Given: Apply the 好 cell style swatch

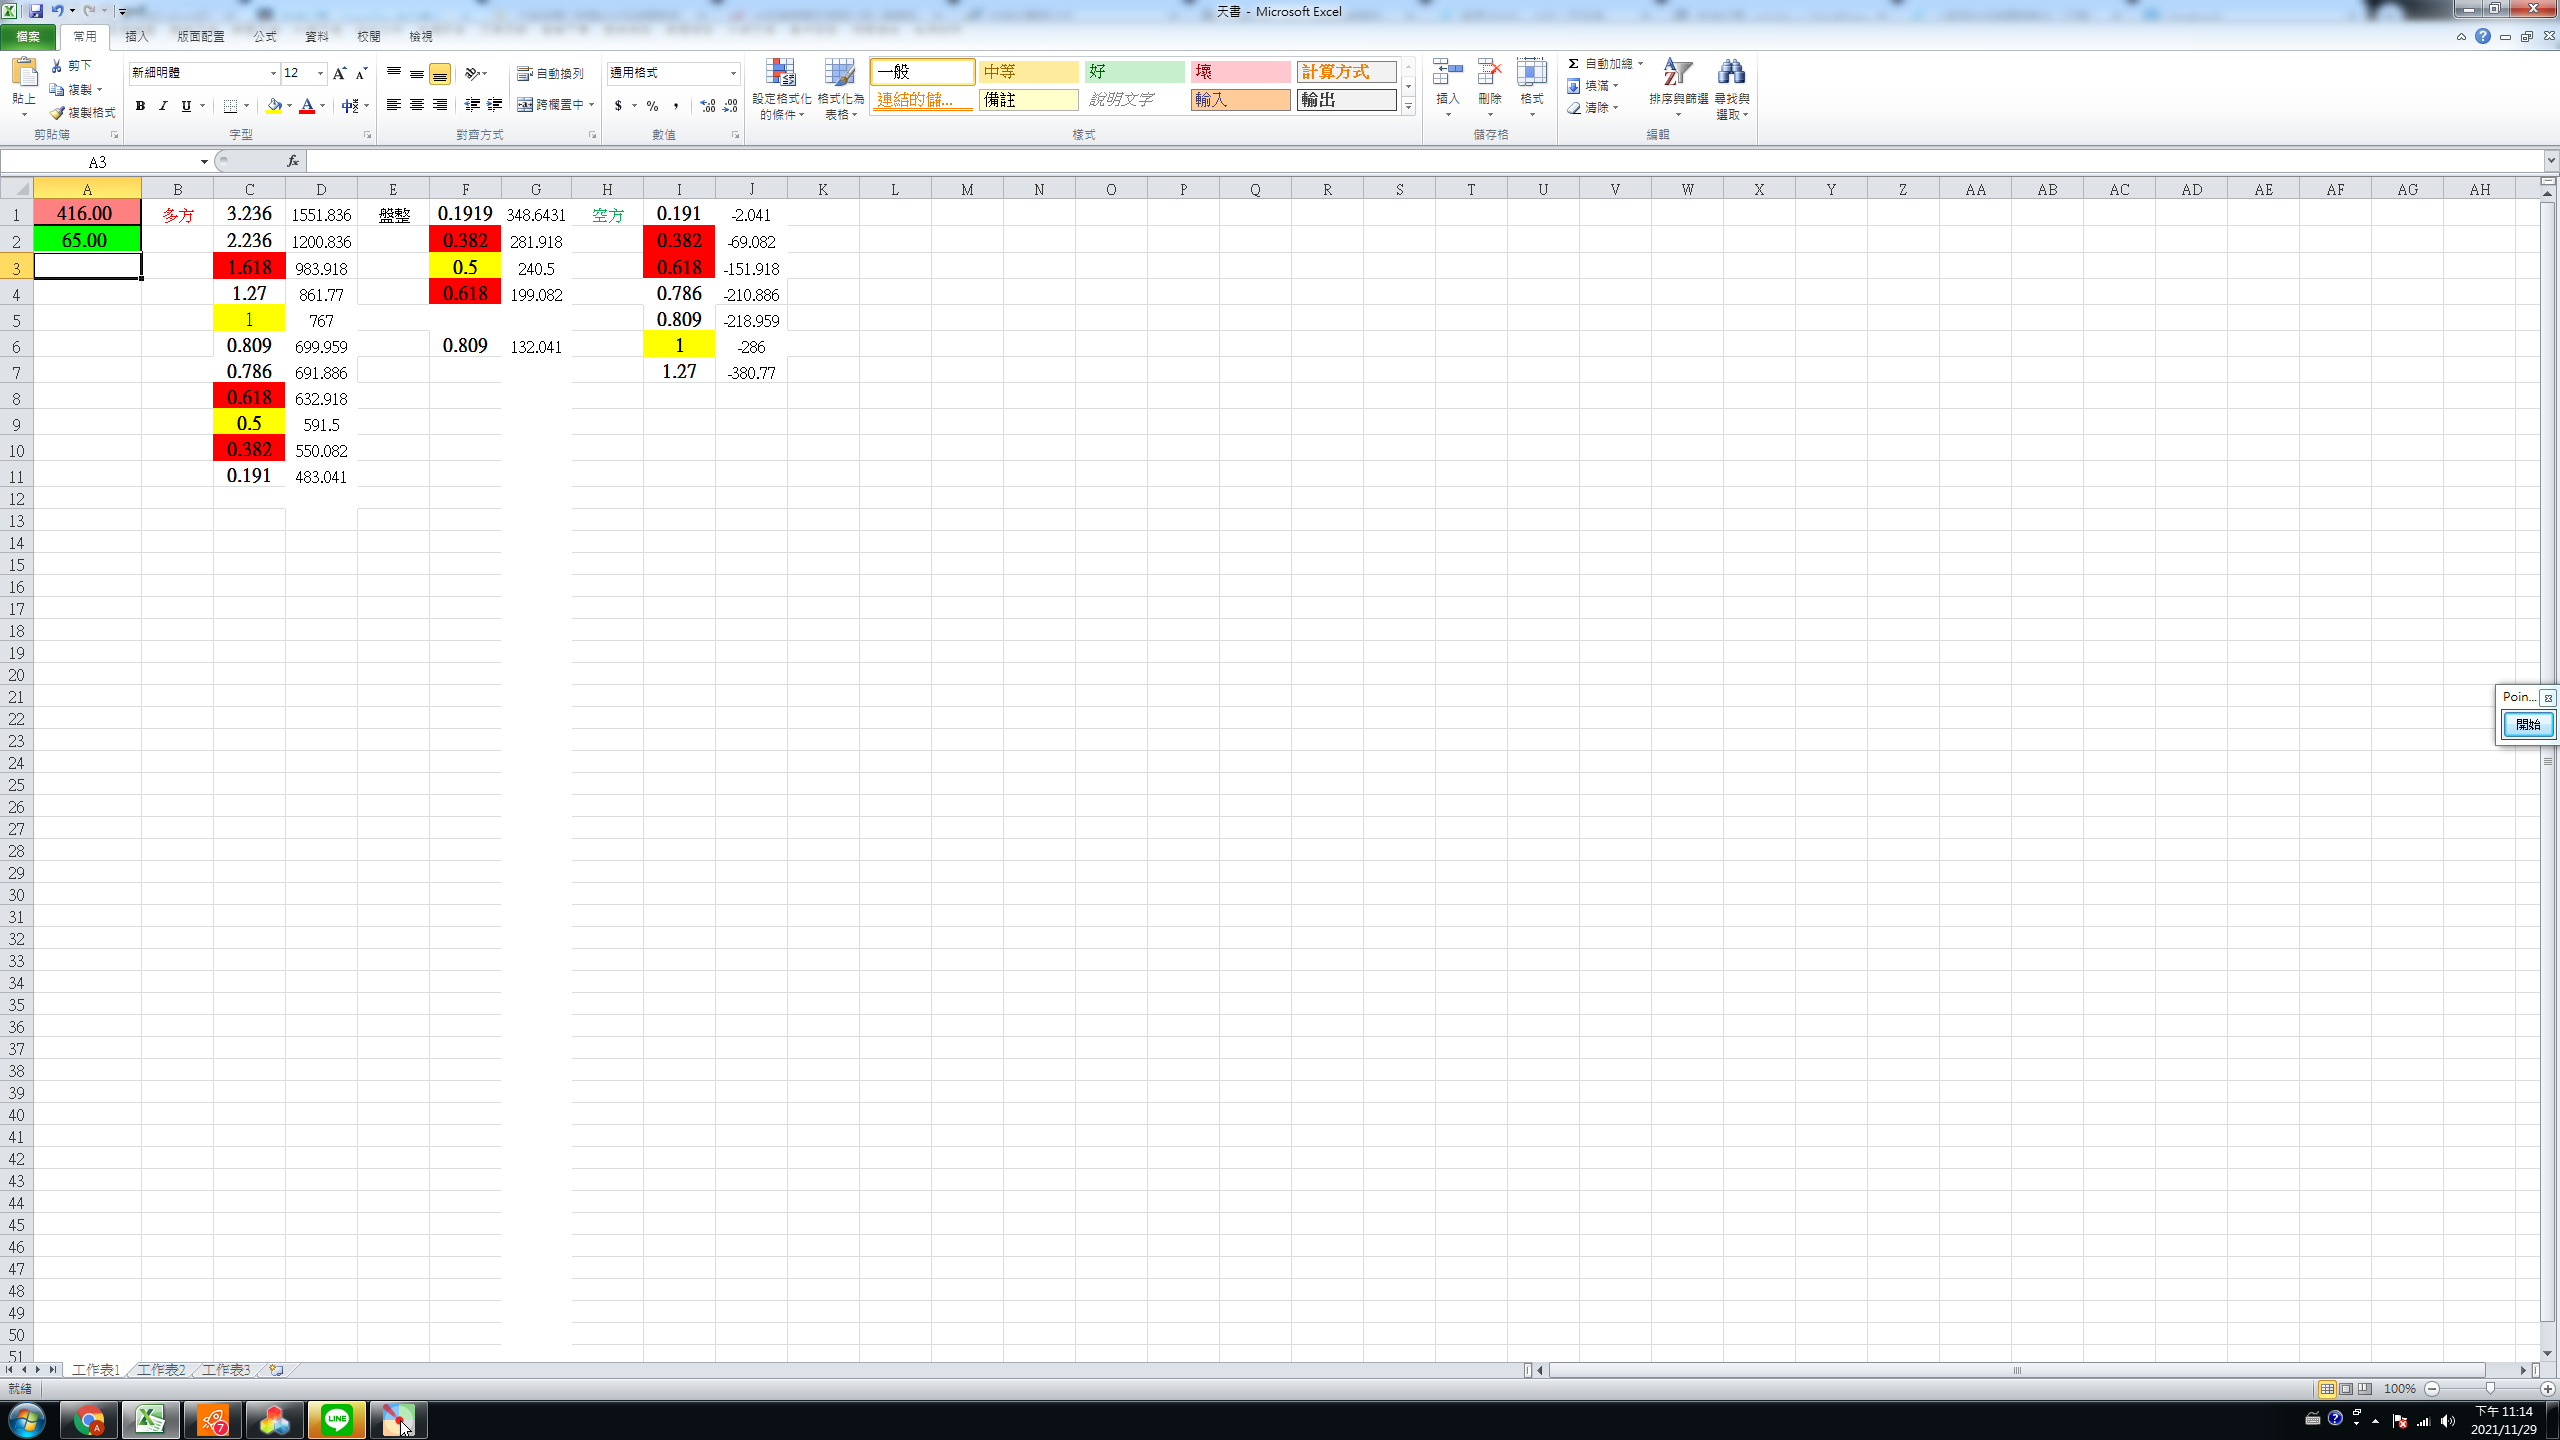Looking at the screenshot, I should click(x=1134, y=72).
